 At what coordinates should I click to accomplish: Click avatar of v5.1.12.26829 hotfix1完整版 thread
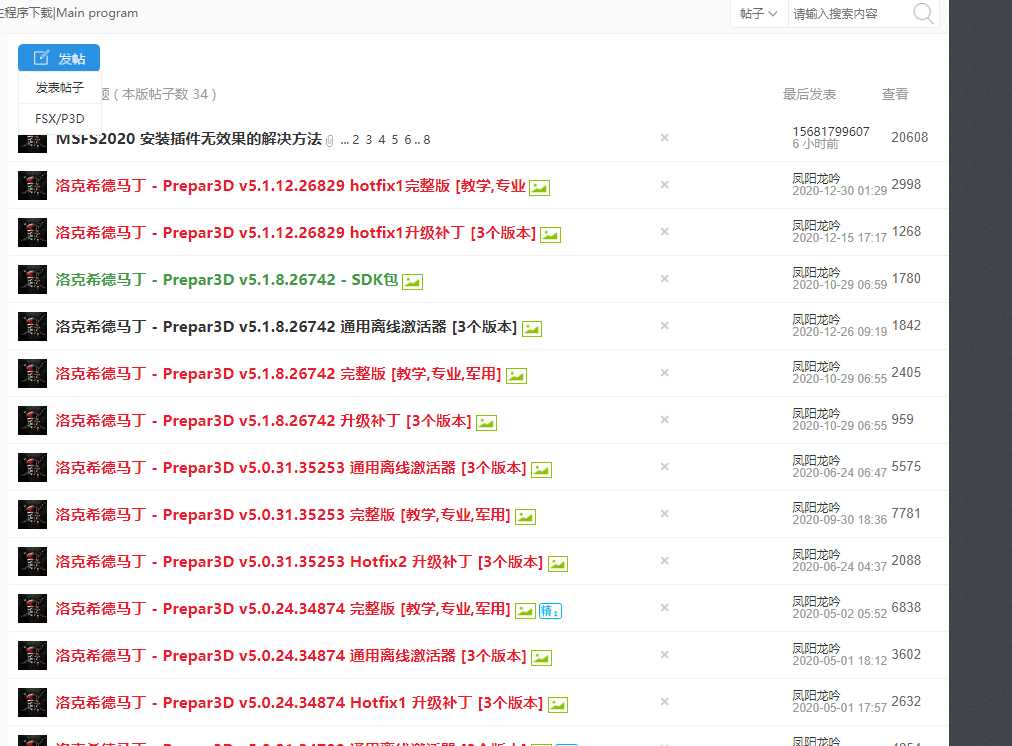pyautogui.click(x=32, y=185)
